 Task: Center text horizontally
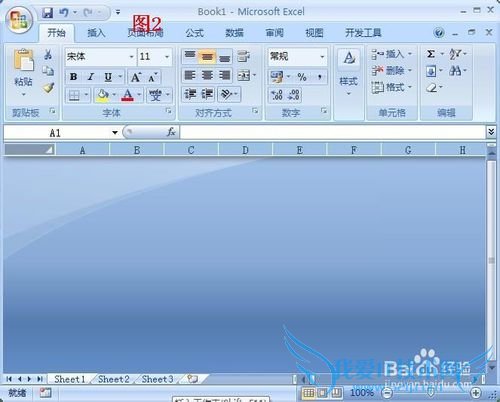[207, 75]
